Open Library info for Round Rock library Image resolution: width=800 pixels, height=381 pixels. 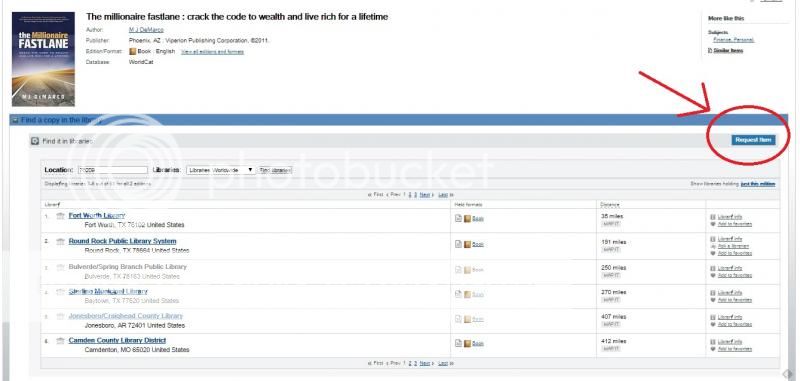pos(730,239)
